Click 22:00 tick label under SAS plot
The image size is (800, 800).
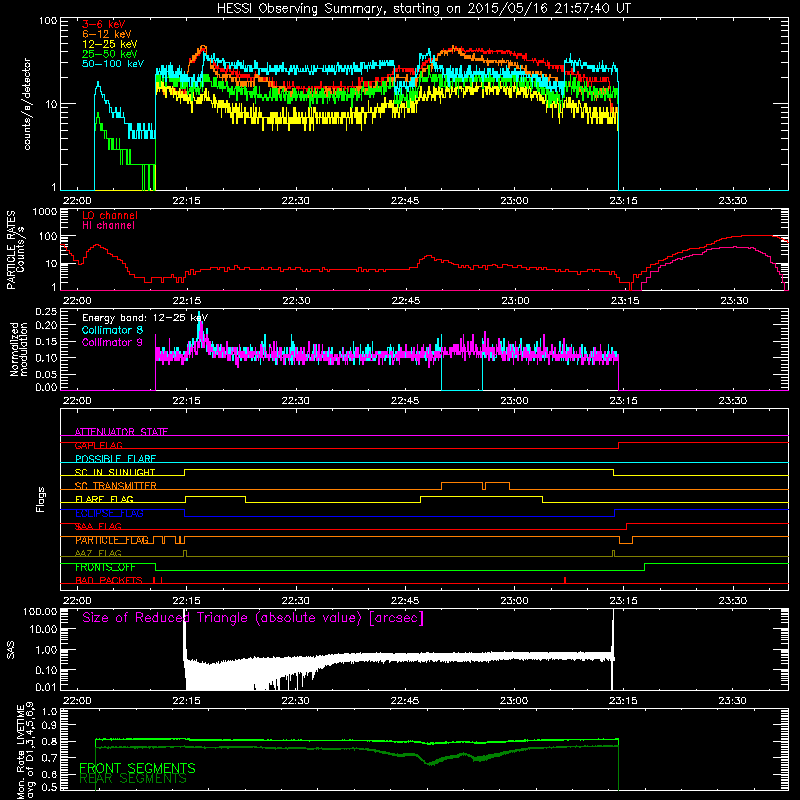[x=77, y=701]
